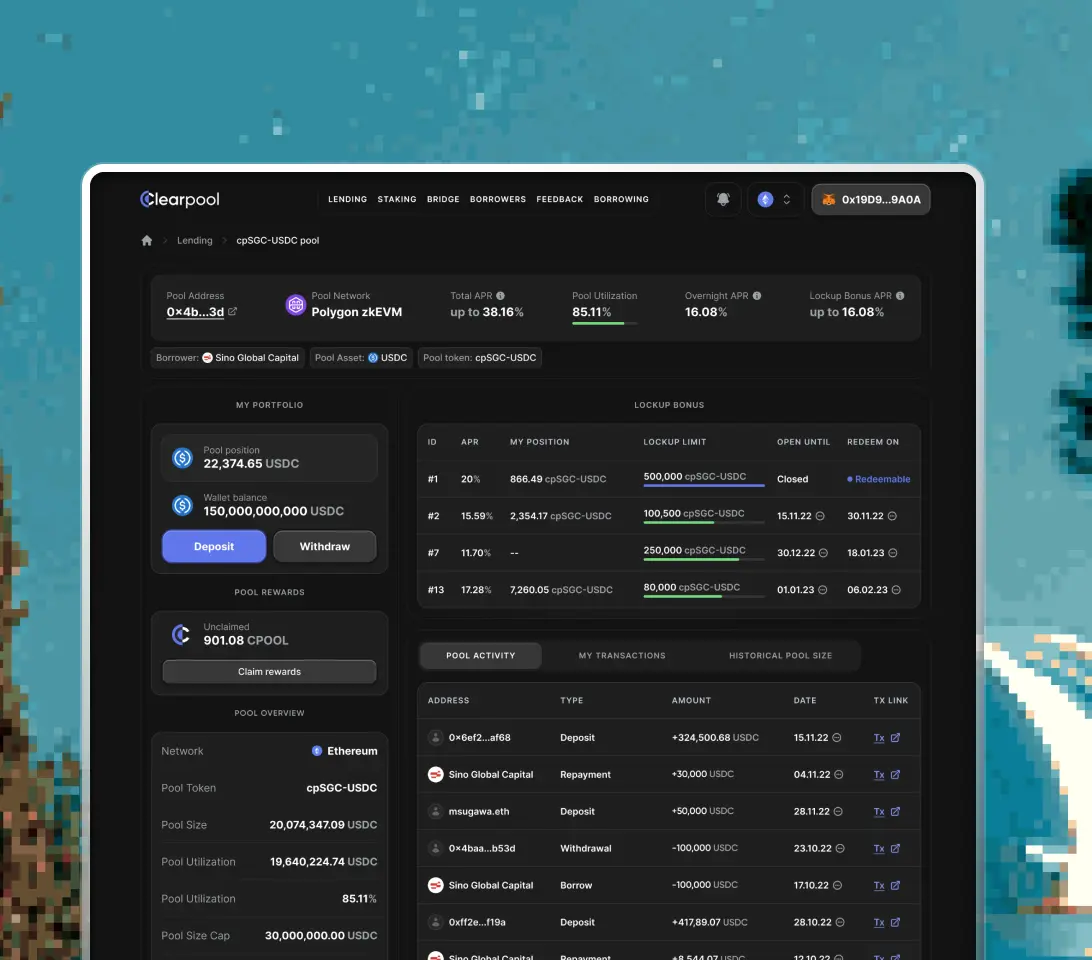This screenshot has width=1092, height=960.
Task: Click Pool Size value 20,074,347.09 USDC
Action: (323, 825)
